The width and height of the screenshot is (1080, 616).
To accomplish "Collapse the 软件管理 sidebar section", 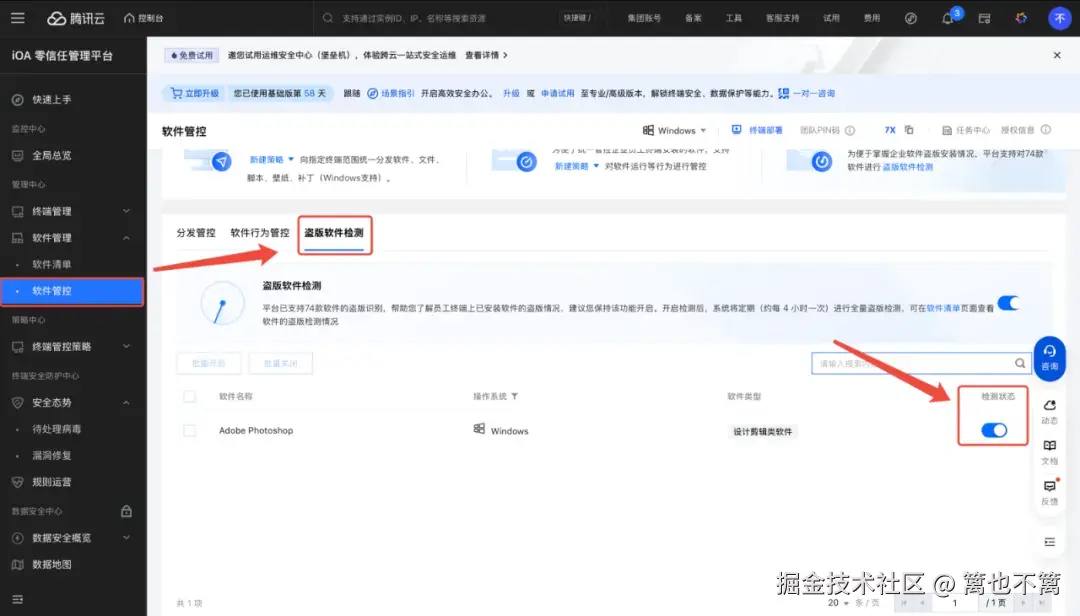I will (x=129, y=239).
